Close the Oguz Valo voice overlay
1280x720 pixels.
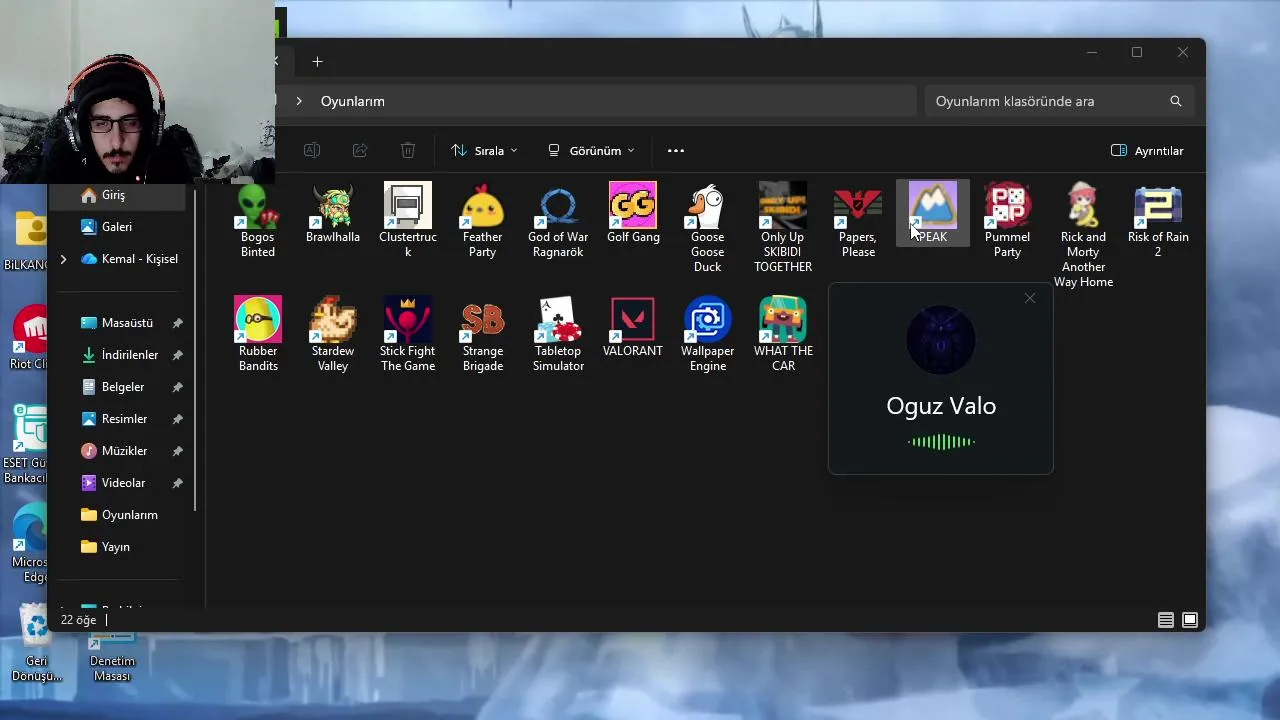(1030, 298)
